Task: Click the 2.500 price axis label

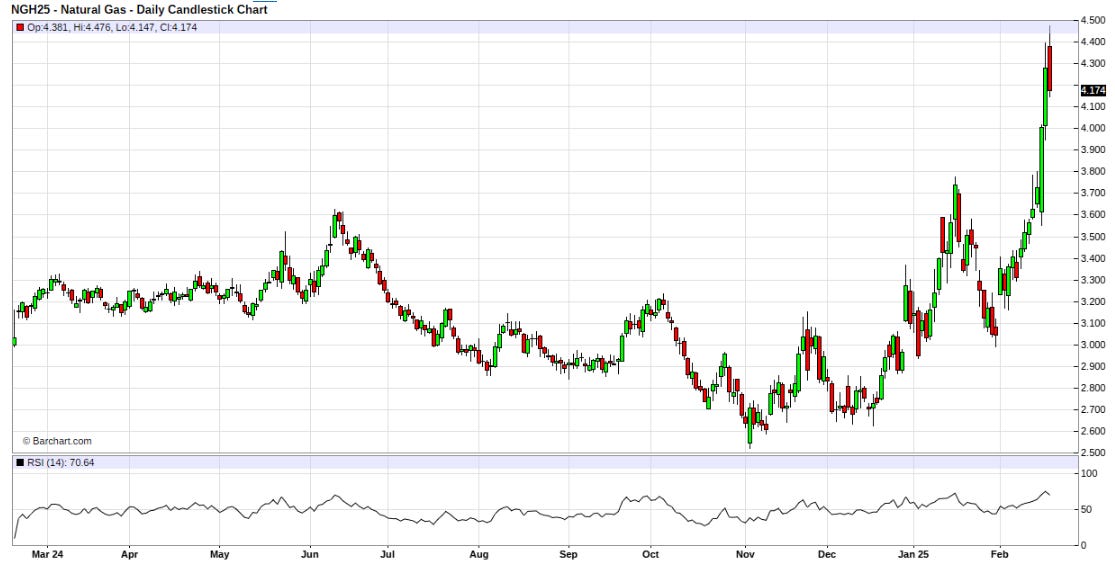Action: [x=1092, y=453]
